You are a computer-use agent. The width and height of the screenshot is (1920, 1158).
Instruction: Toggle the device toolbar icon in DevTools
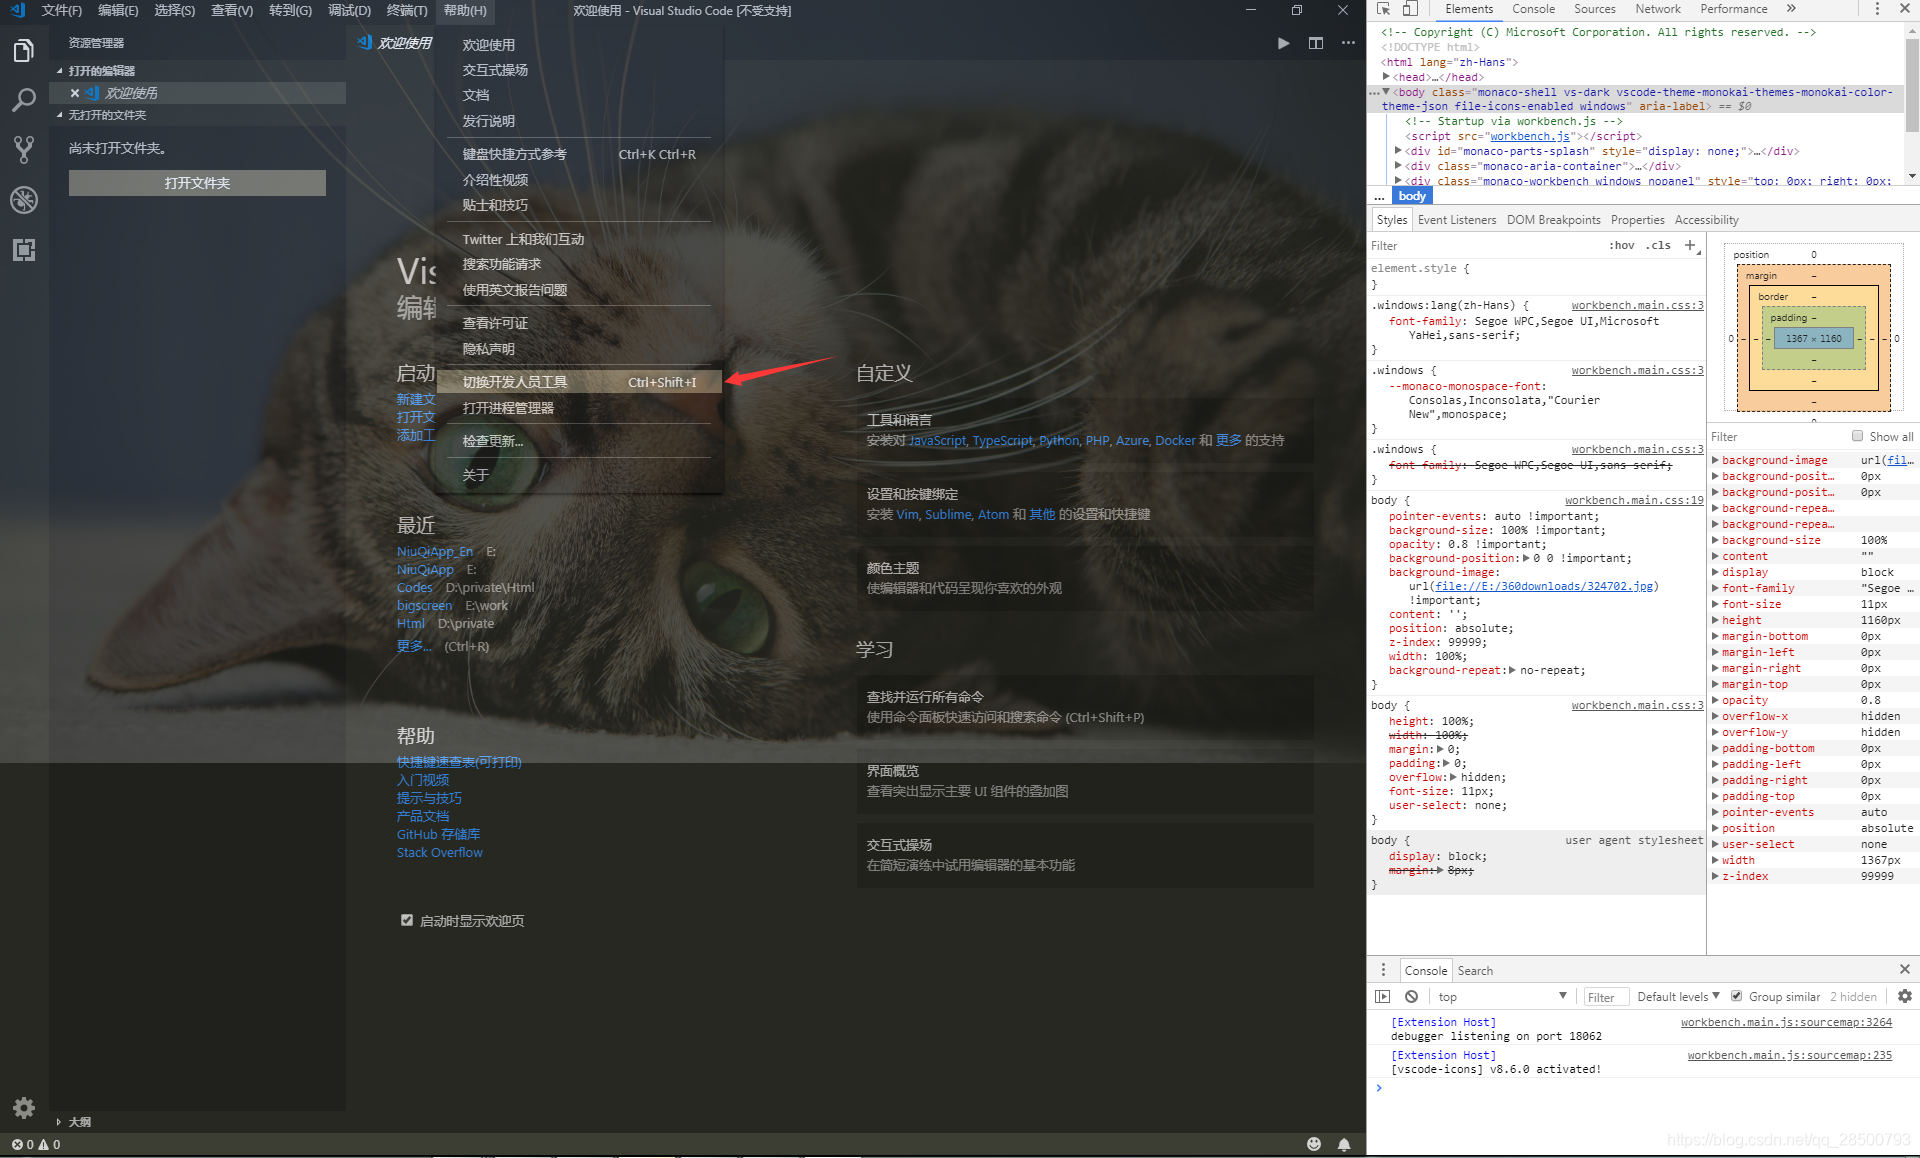[x=1410, y=9]
